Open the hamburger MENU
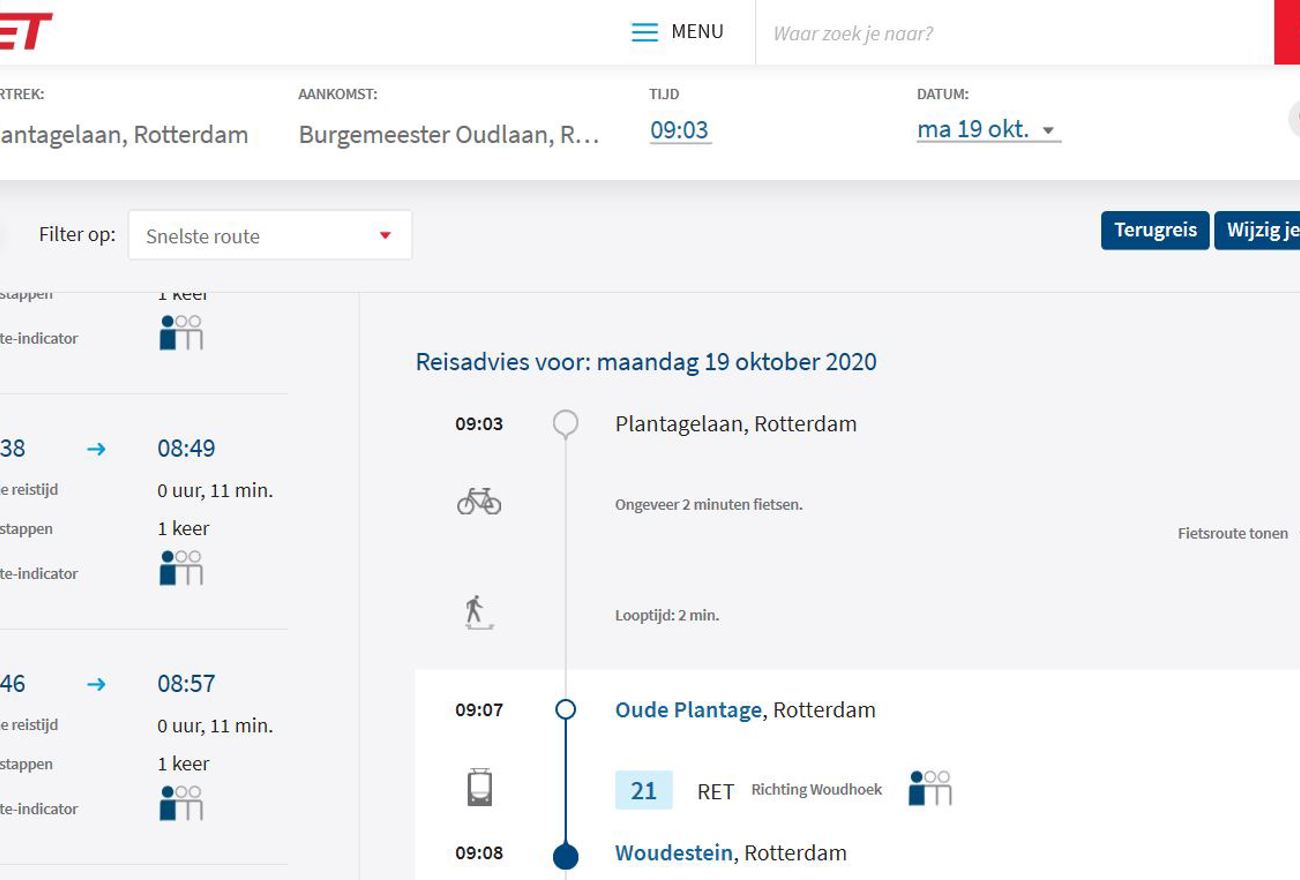The image size is (1300, 880). [677, 32]
